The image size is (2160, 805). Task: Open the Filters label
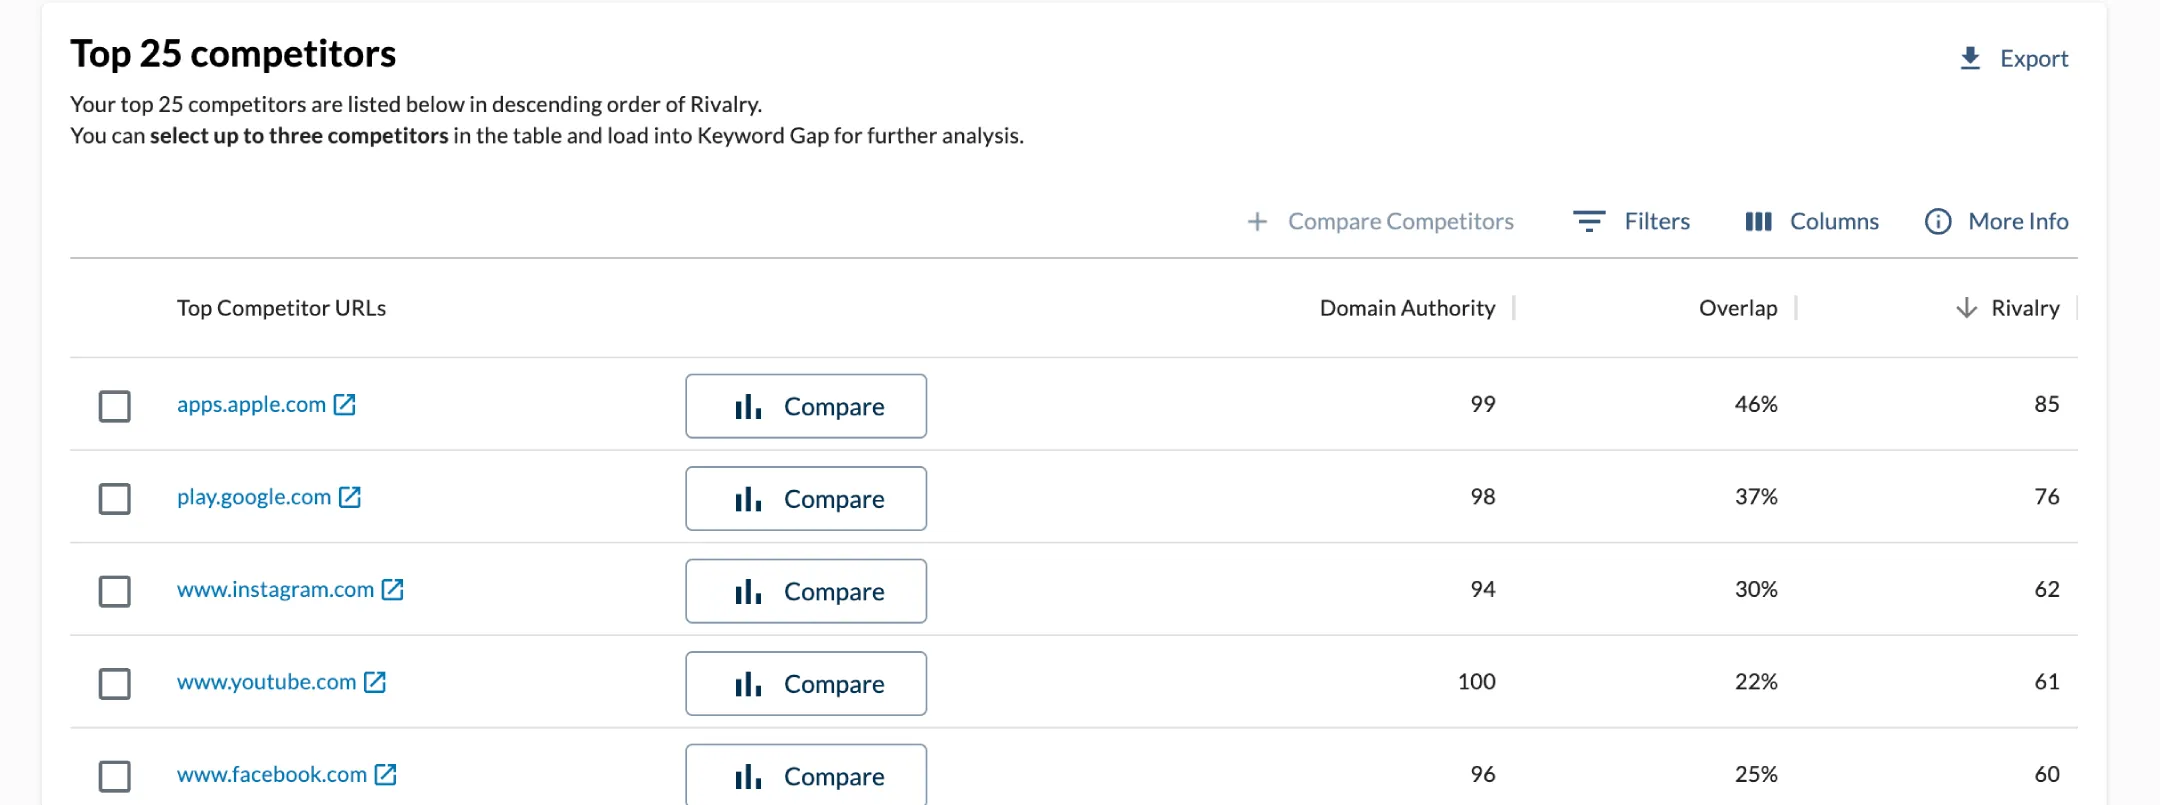(x=1657, y=221)
